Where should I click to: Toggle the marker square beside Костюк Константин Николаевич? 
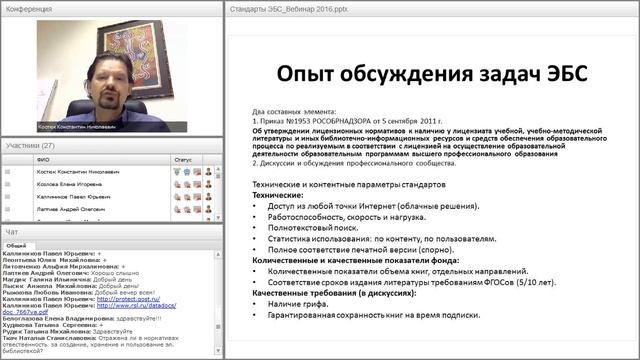(7, 172)
